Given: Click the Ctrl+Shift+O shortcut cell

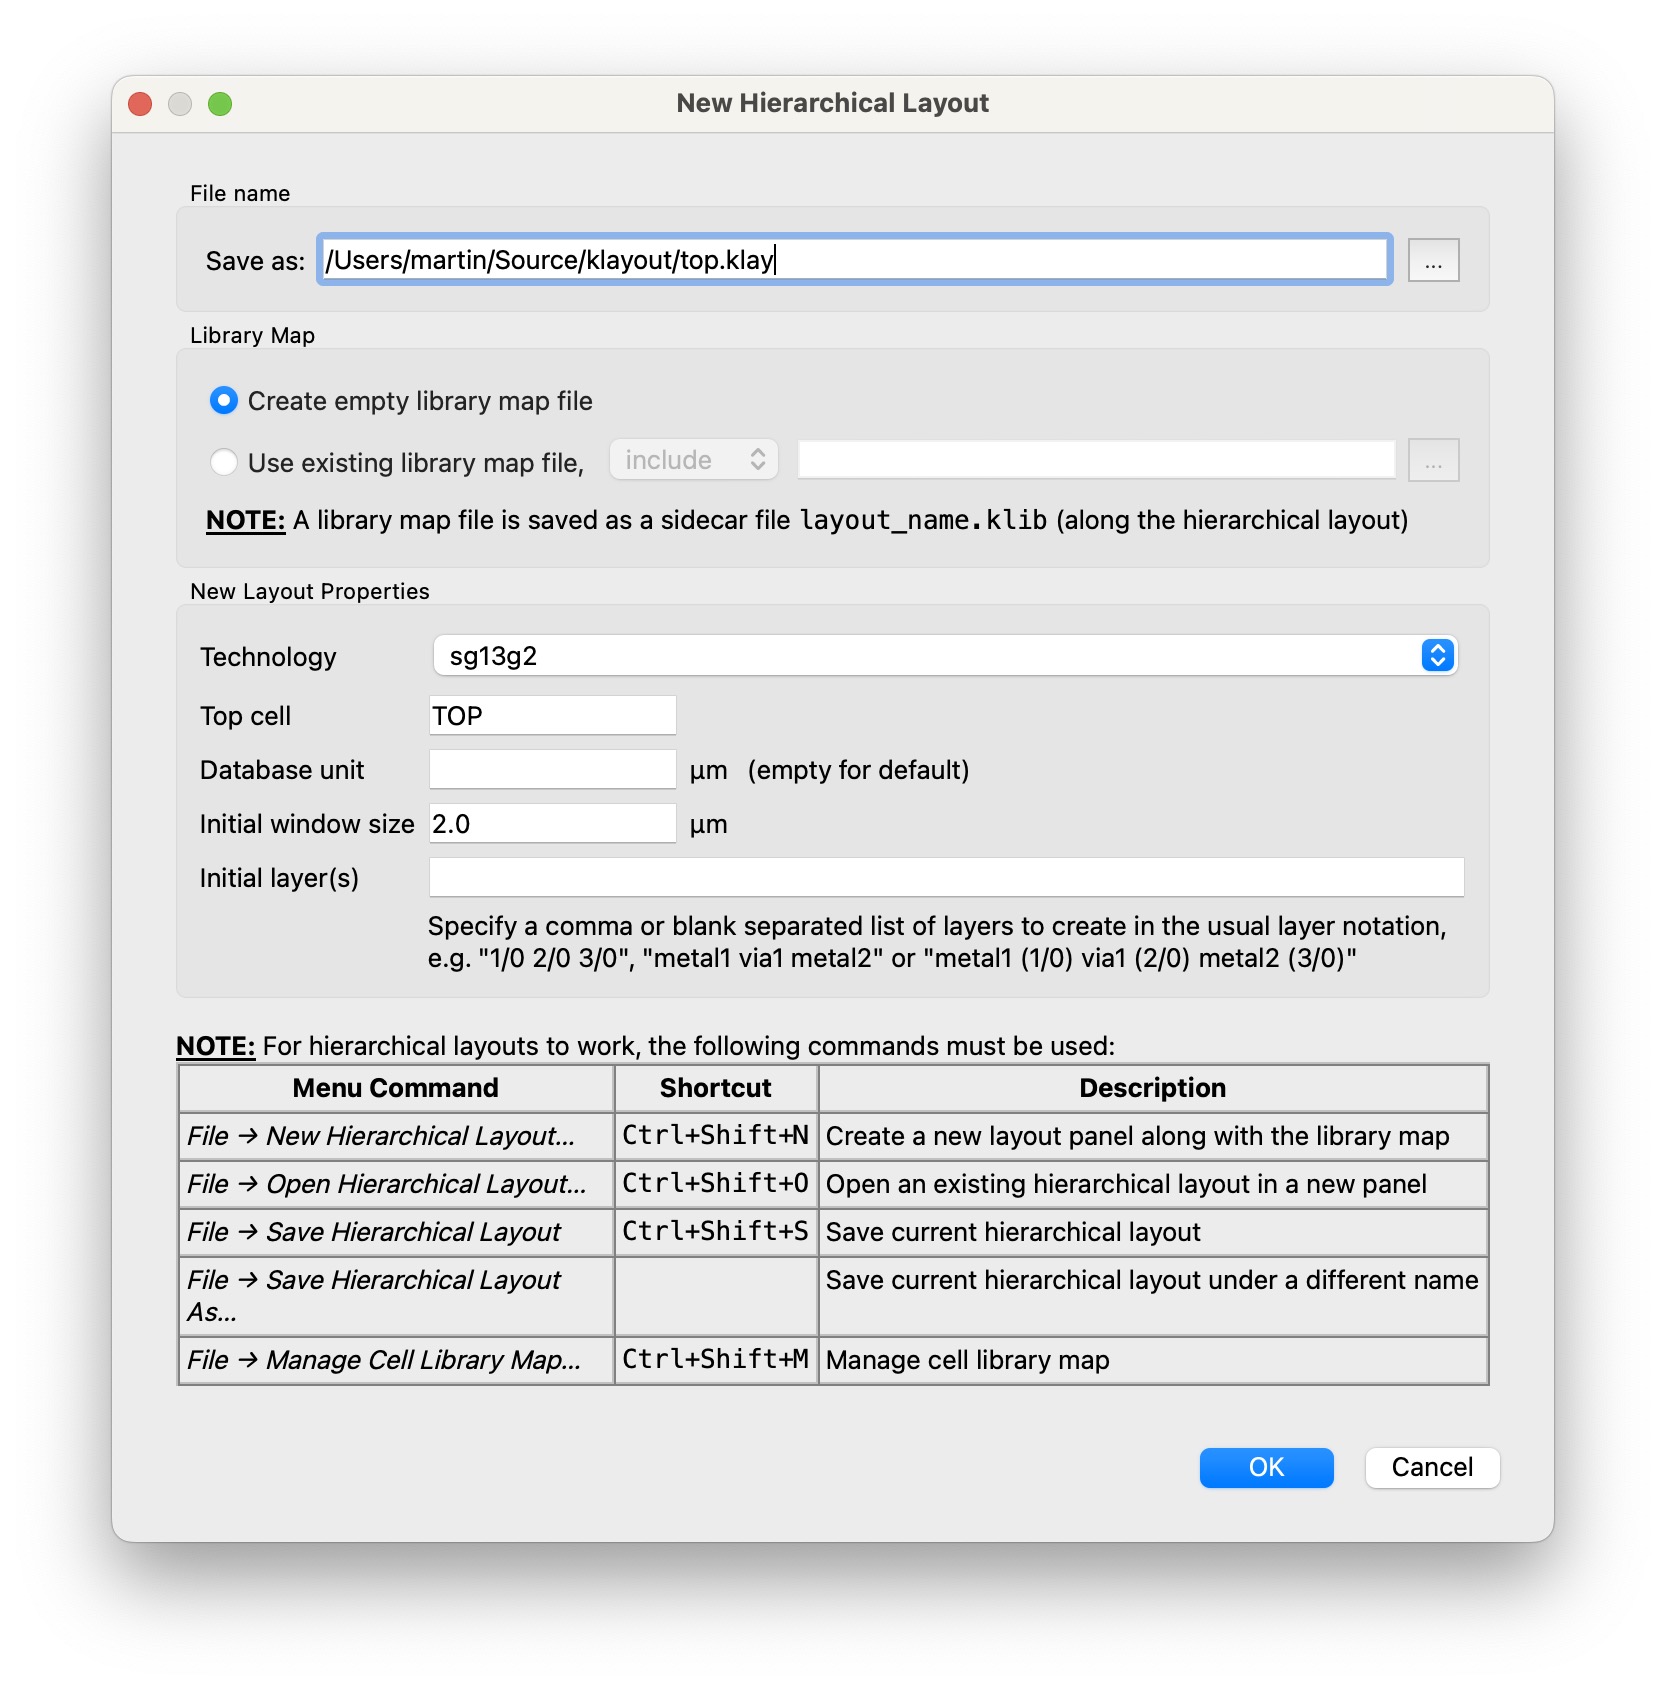Looking at the screenshot, I should (715, 1184).
